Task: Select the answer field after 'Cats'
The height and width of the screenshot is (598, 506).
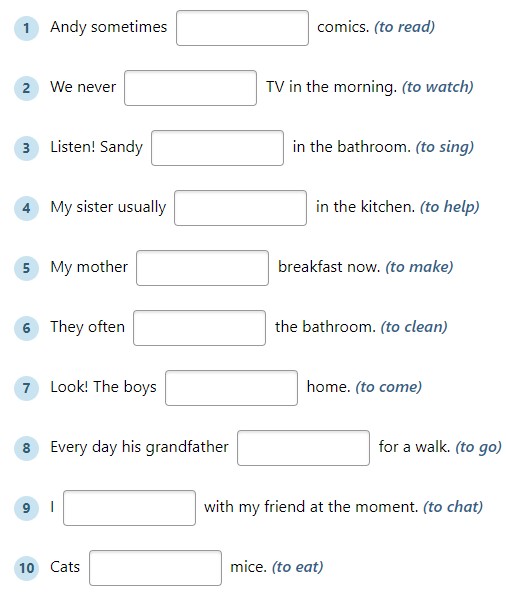Action: pos(155,568)
